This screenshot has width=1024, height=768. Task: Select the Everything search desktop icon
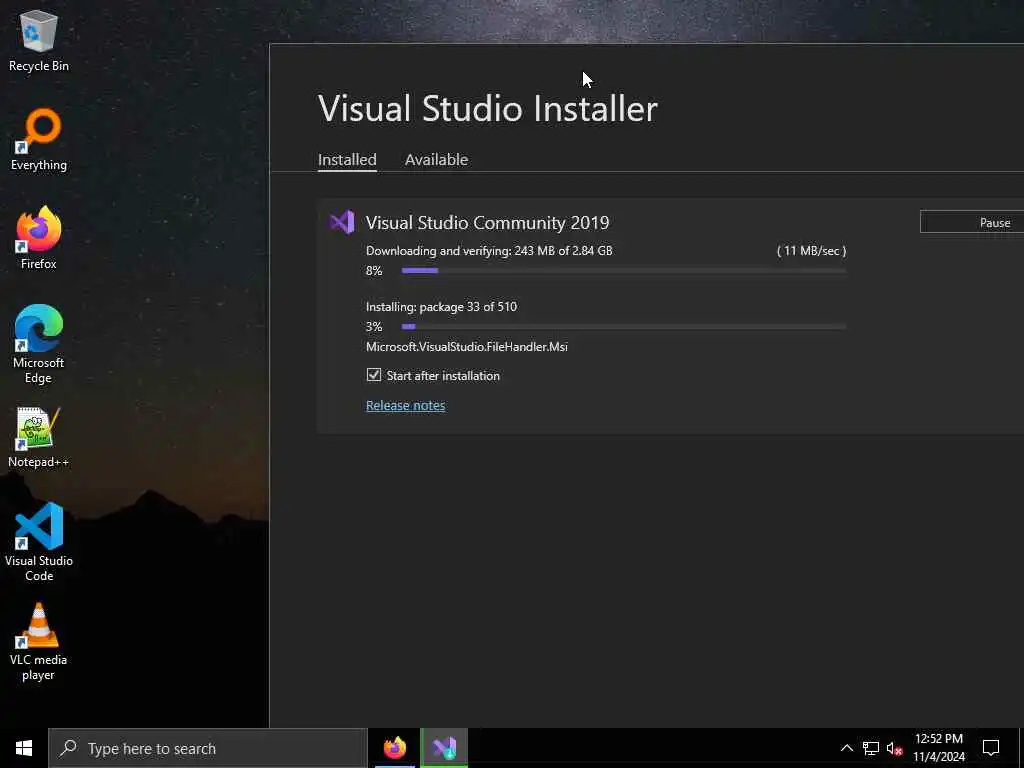click(39, 140)
